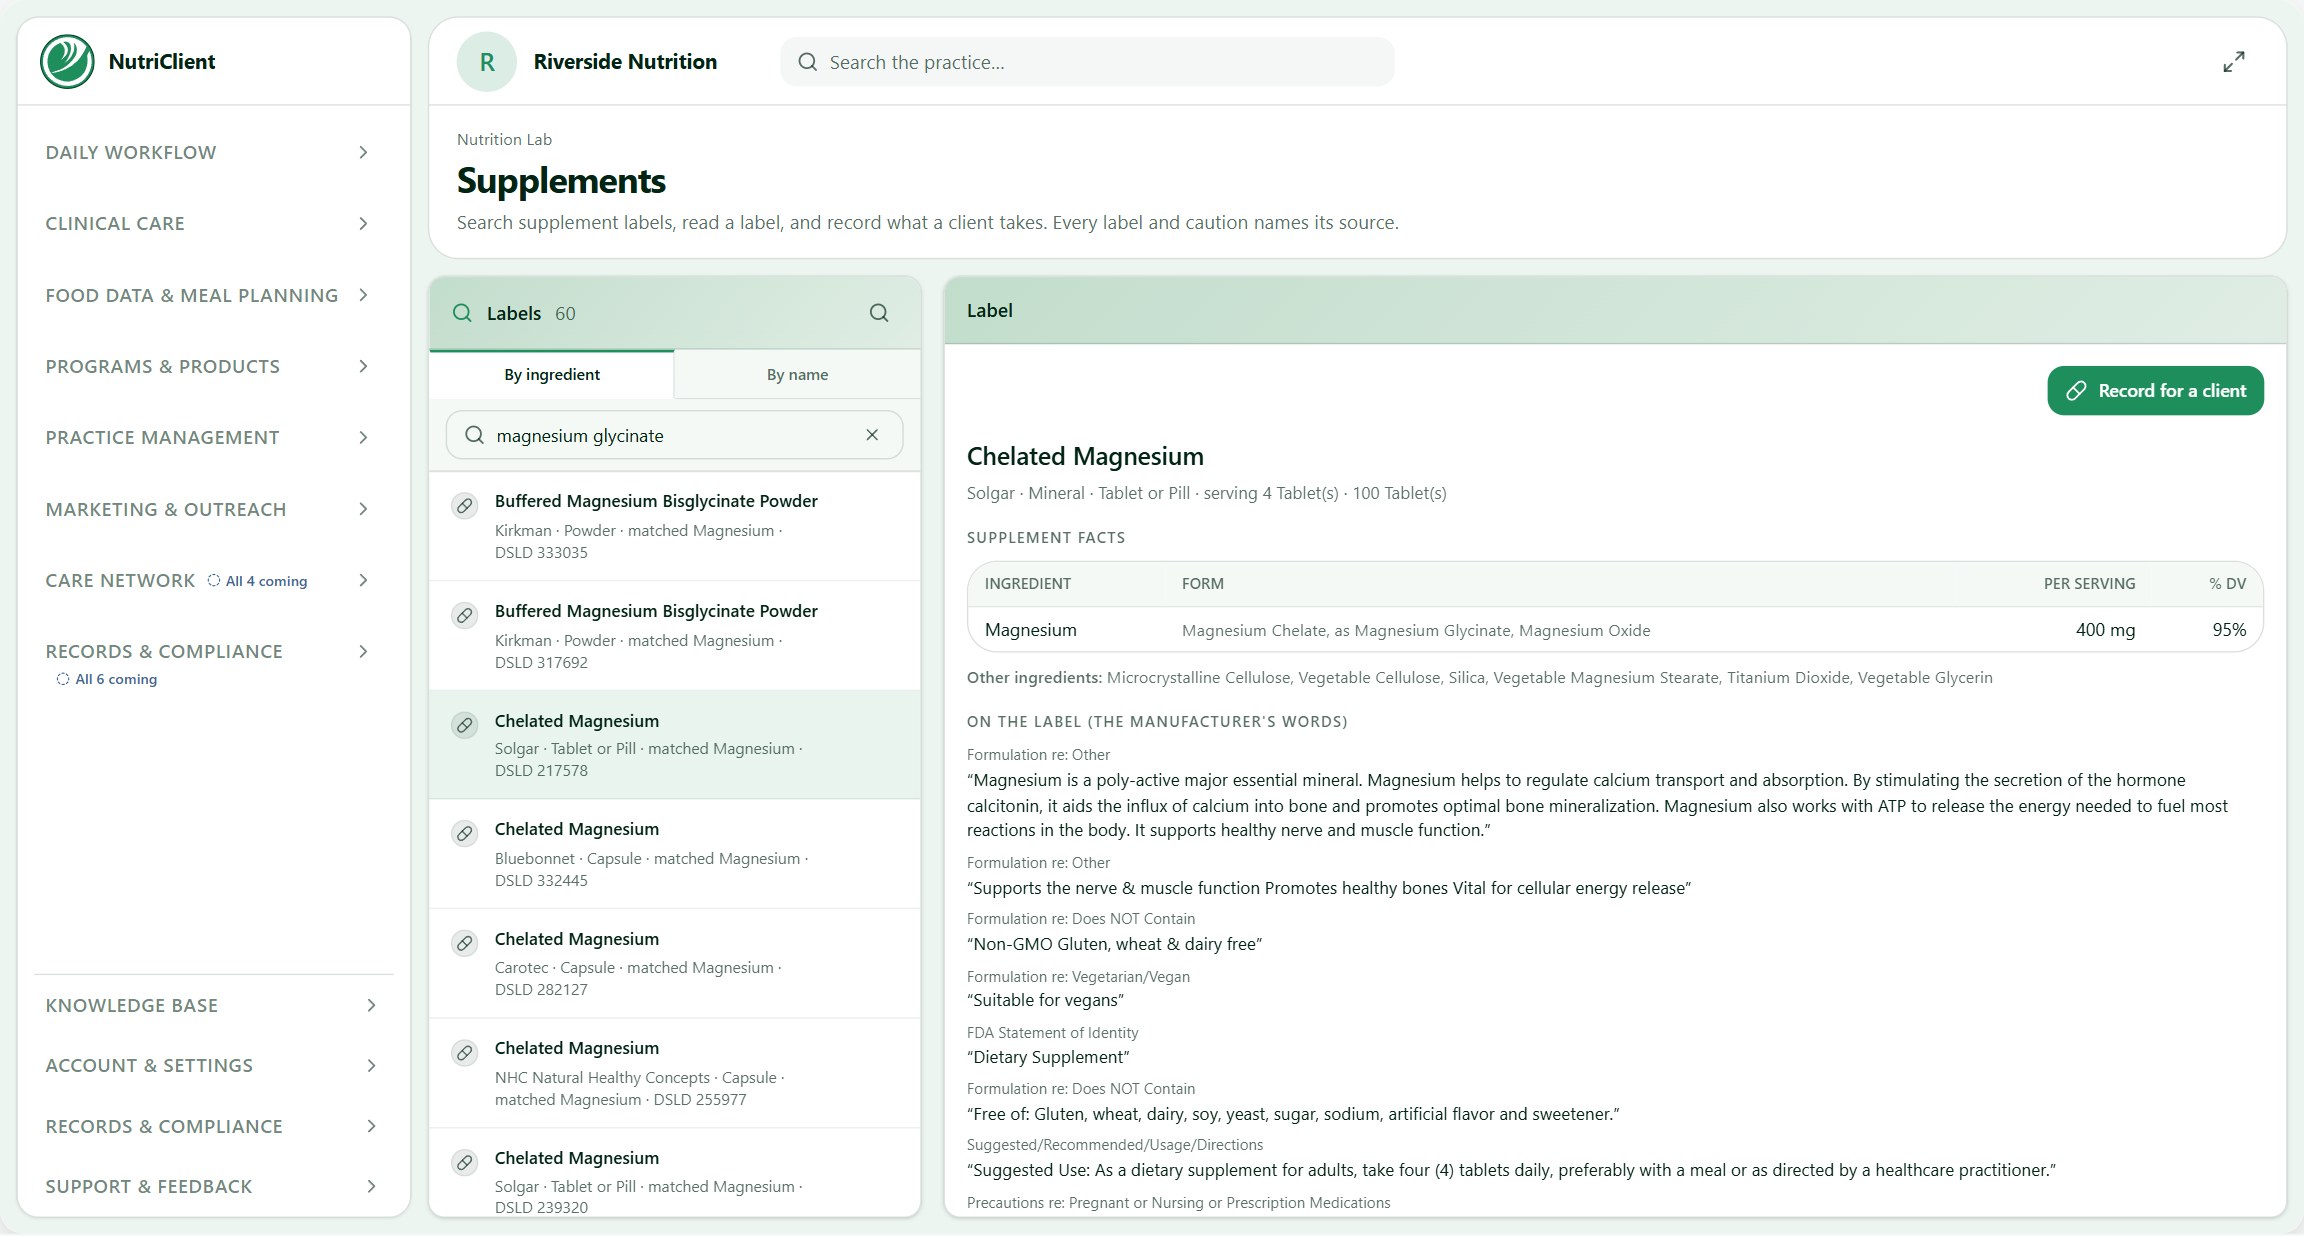This screenshot has height=1236, width=2304.
Task: Click pill icon for Carotec Chelated Magnesium
Action: (x=465, y=943)
